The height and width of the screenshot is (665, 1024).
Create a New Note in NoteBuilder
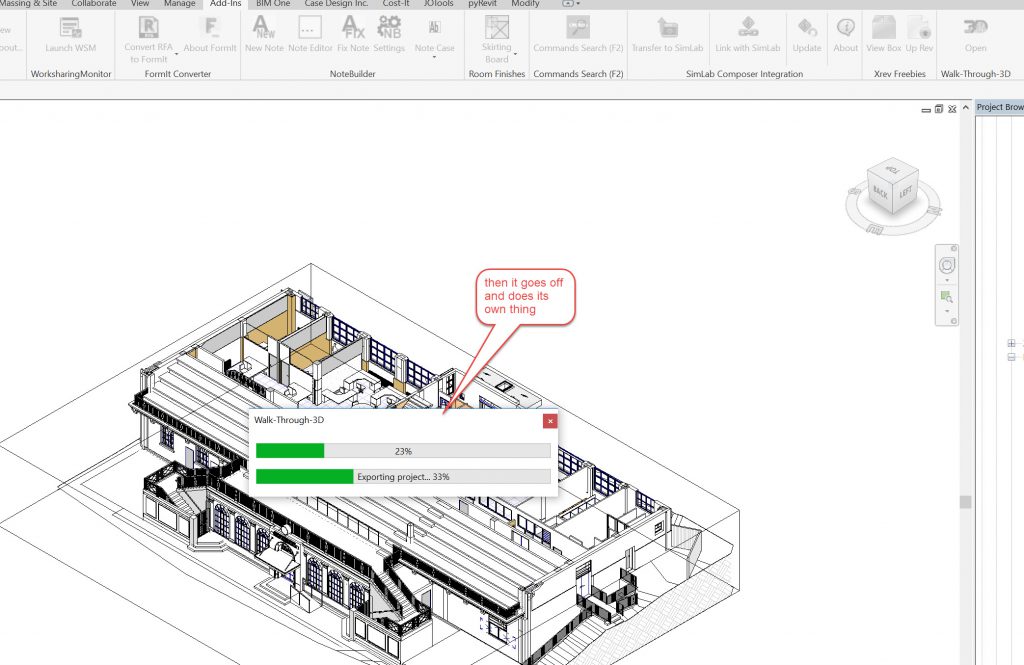tap(264, 33)
